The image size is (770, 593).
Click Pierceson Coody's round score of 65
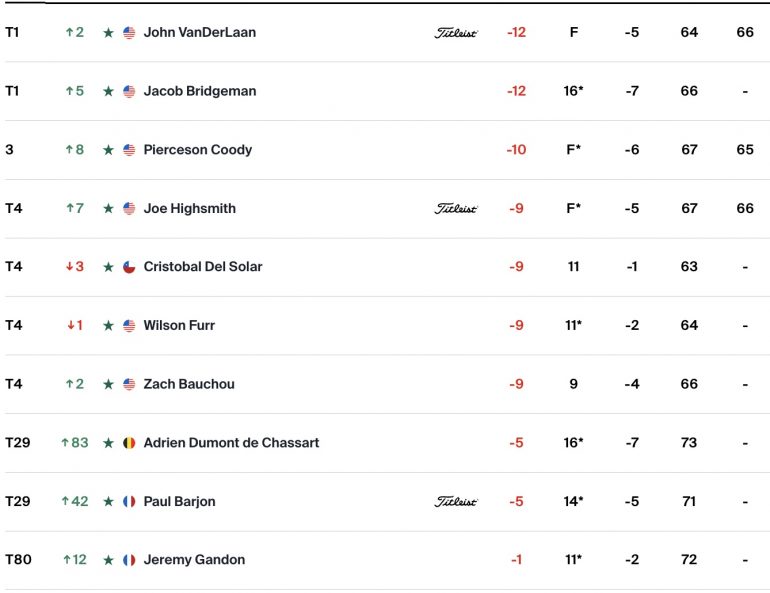click(745, 150)
